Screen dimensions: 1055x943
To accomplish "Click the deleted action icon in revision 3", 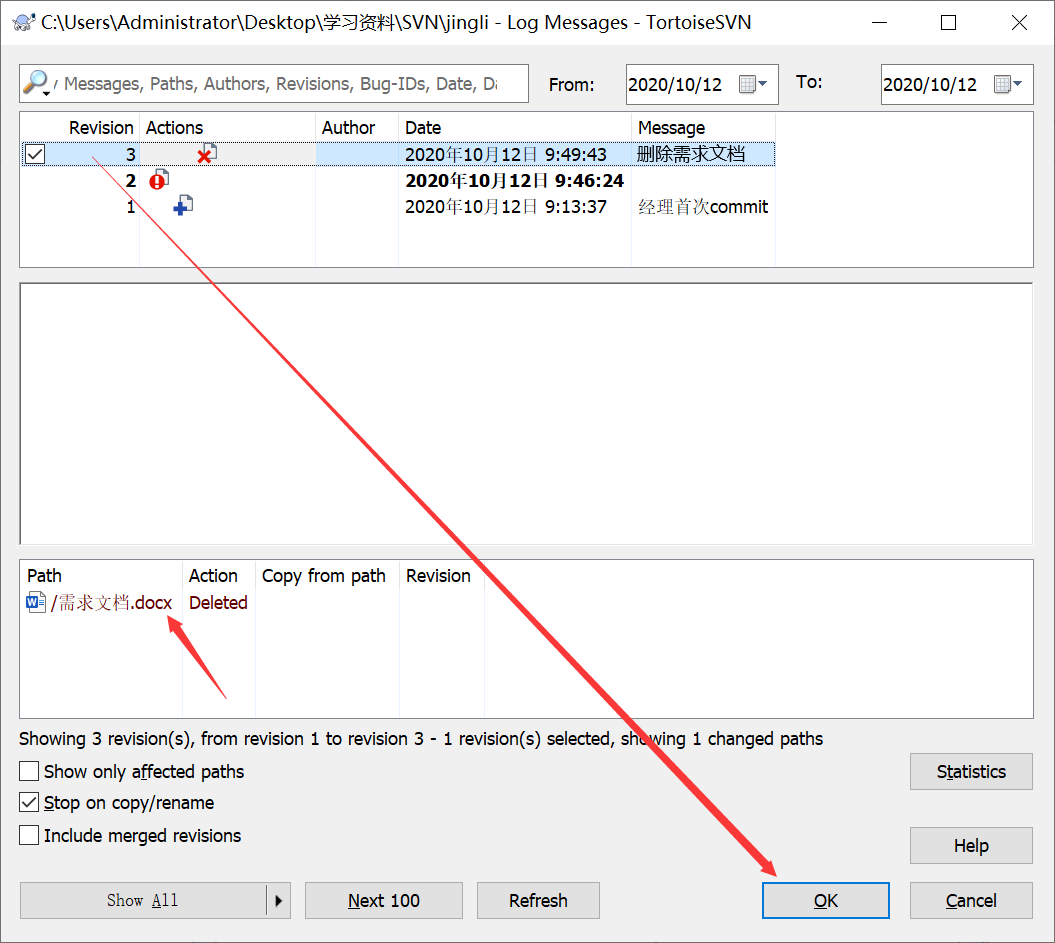I will (207, 154).
